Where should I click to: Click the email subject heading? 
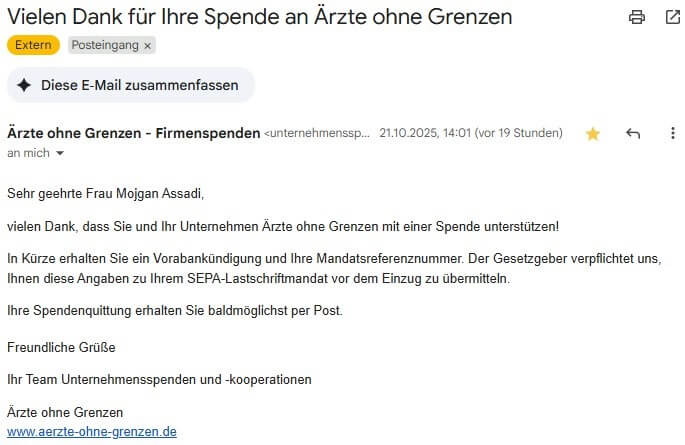[260, 17]
